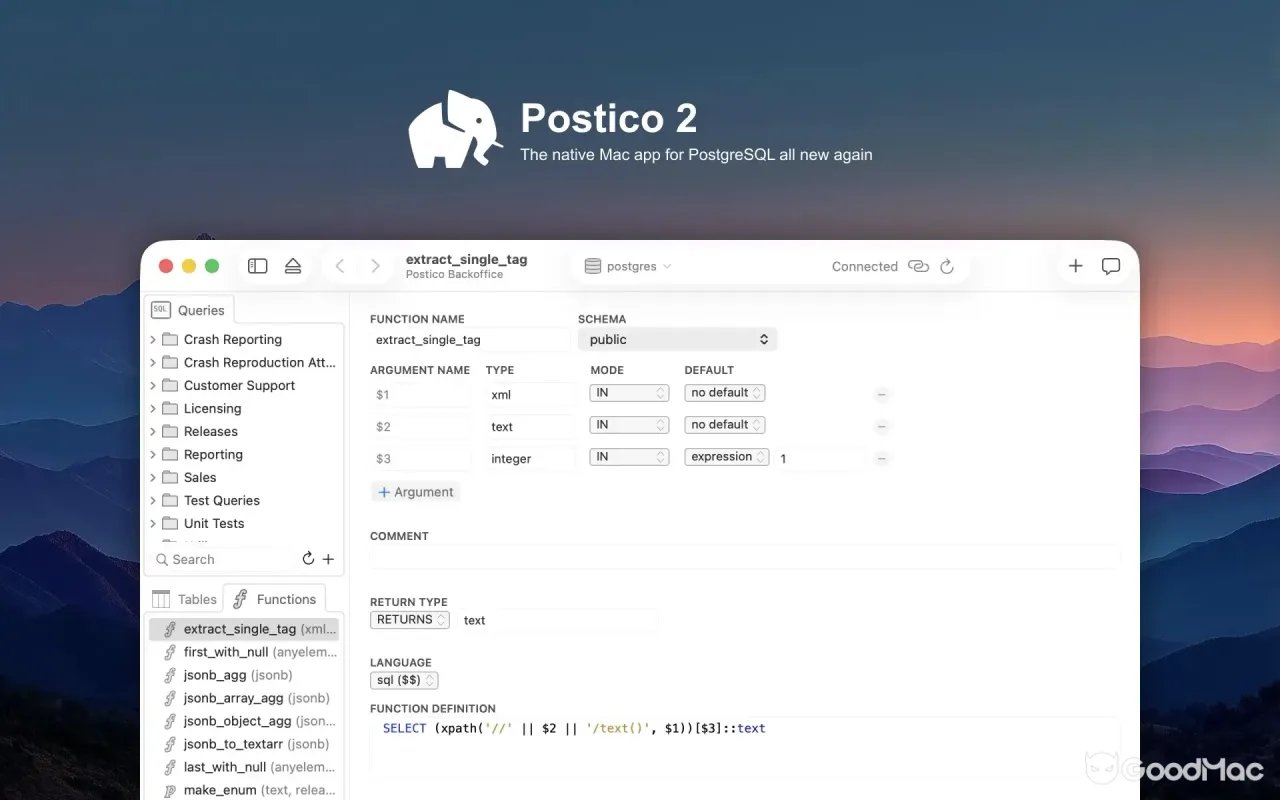Select the last_with_null function
This screenshot has height=800, width=1280.
coord(244,767)
